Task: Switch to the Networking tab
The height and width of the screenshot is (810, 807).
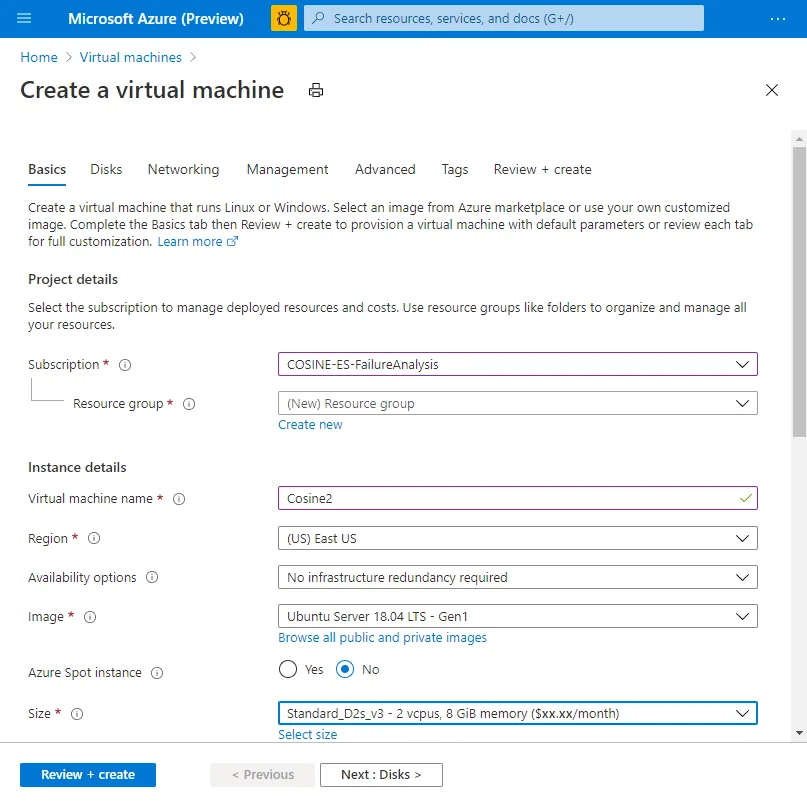Action: 183,169
